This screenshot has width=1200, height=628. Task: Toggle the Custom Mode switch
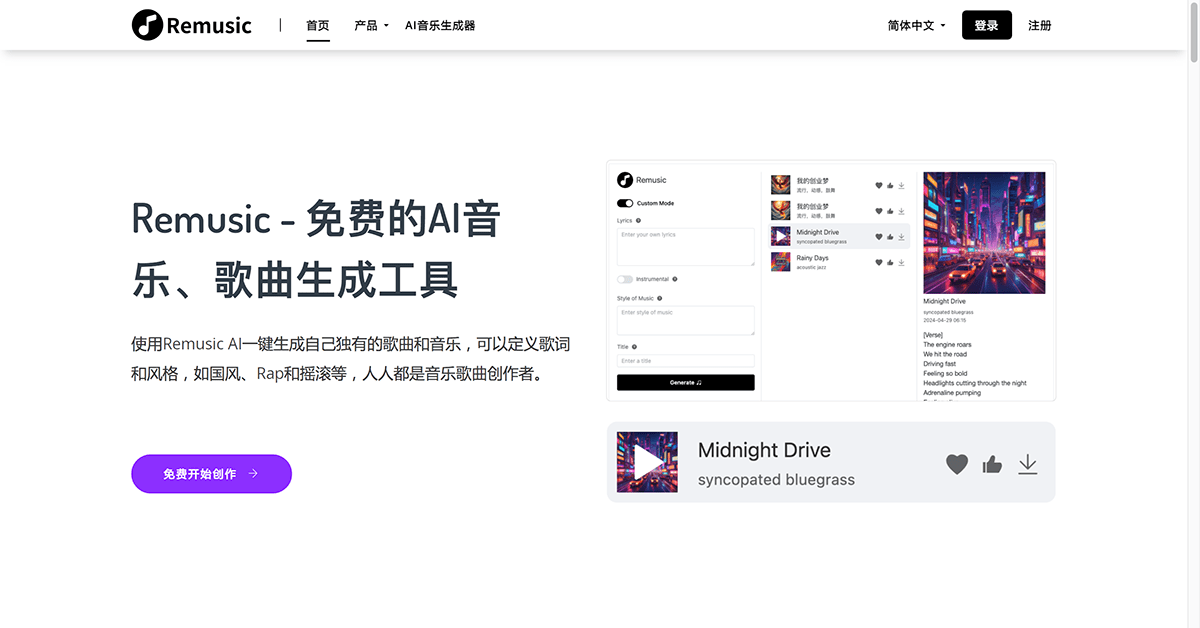(x=625, y=203)
